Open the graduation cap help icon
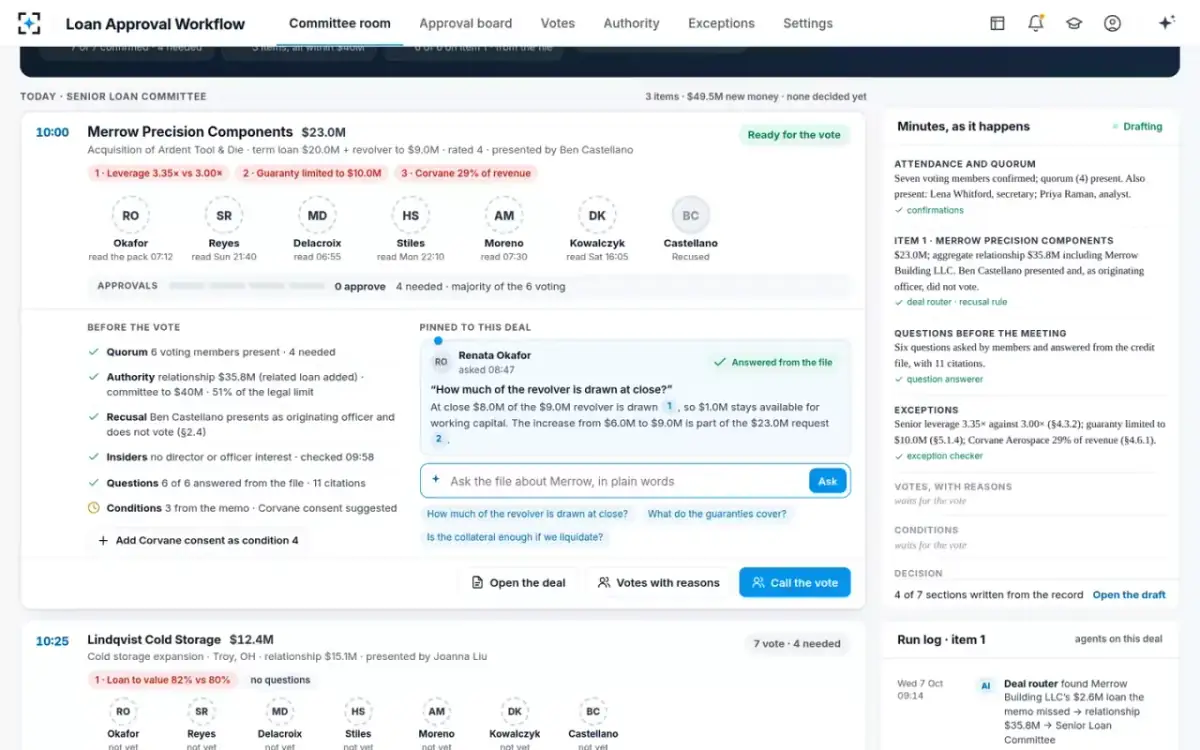Screen dimensions: 1200x750 pyautogui.click(x=1074, y=23)
